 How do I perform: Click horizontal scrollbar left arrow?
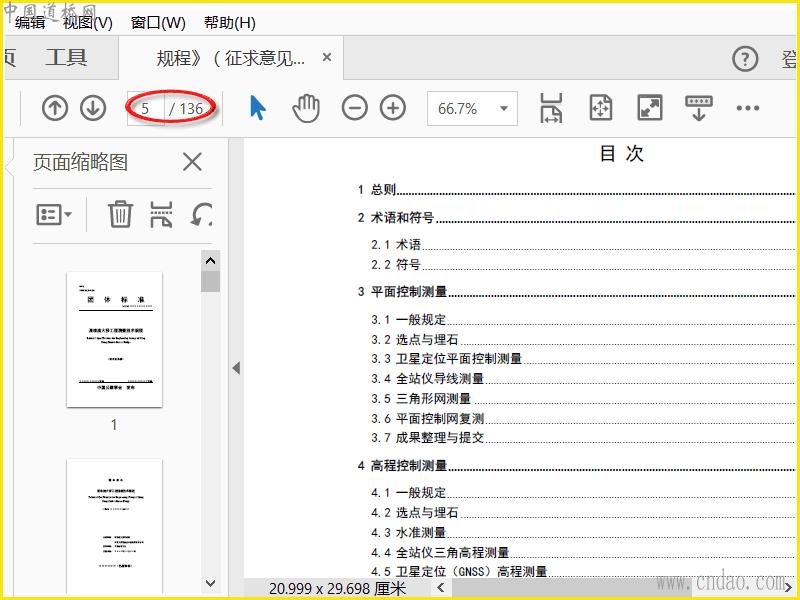441,587
